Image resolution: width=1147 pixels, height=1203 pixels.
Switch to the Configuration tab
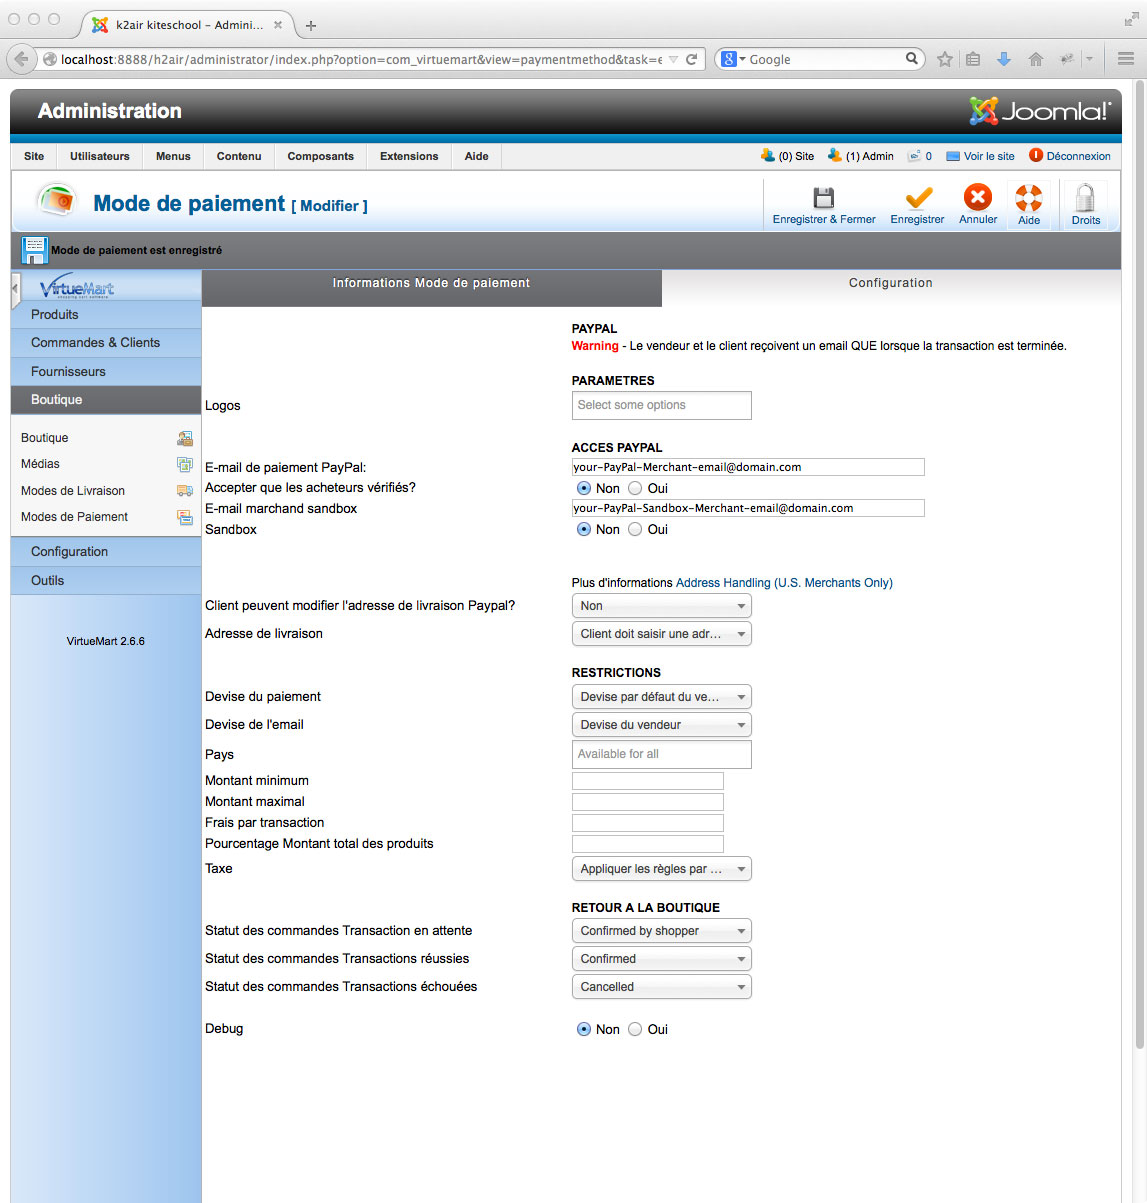[891, 283]
